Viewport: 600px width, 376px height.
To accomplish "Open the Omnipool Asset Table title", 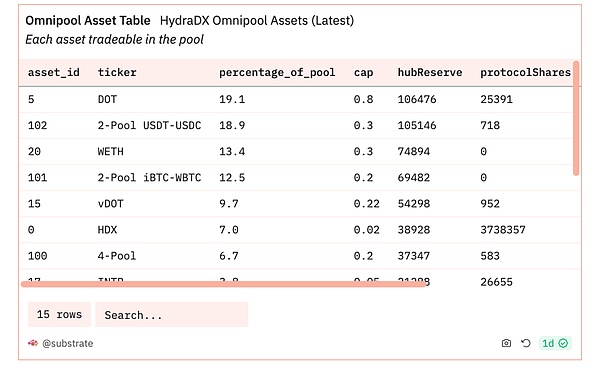I will tap(88, 20).
